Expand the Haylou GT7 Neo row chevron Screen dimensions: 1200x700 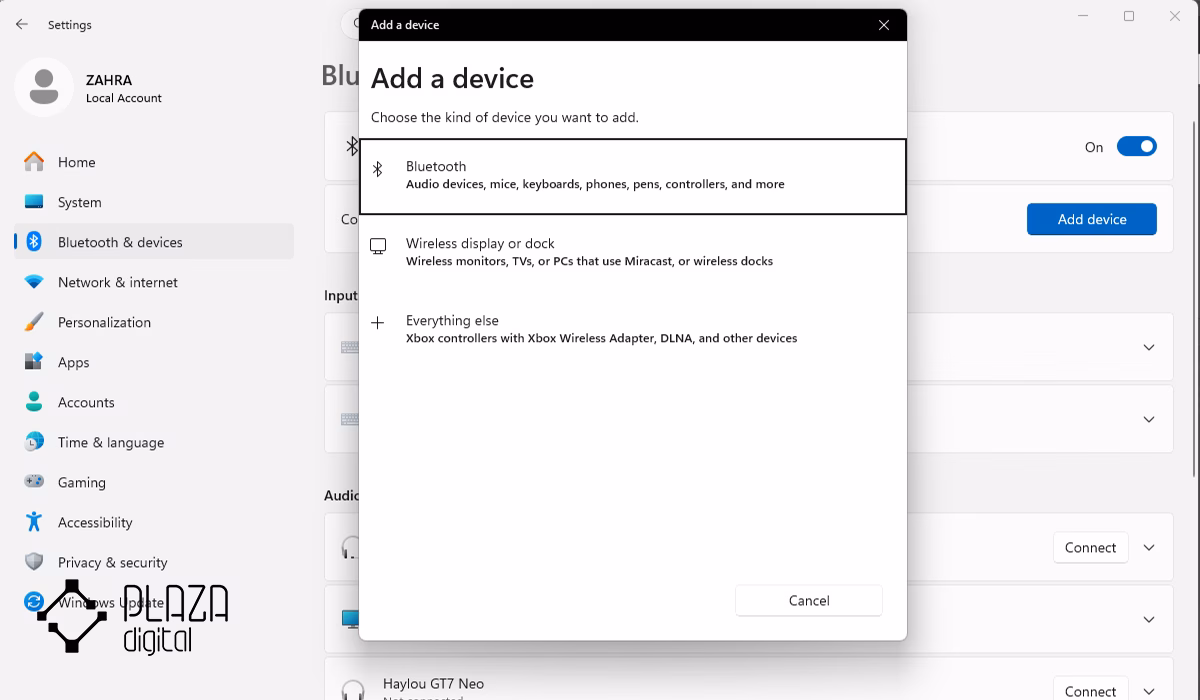click(1149, 691)
